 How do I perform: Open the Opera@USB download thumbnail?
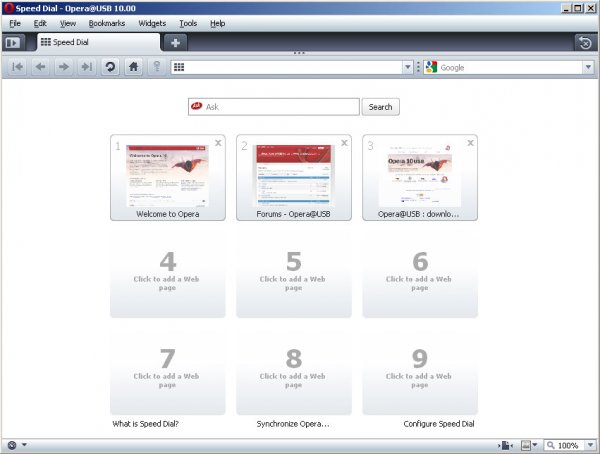tap(420, 177)
